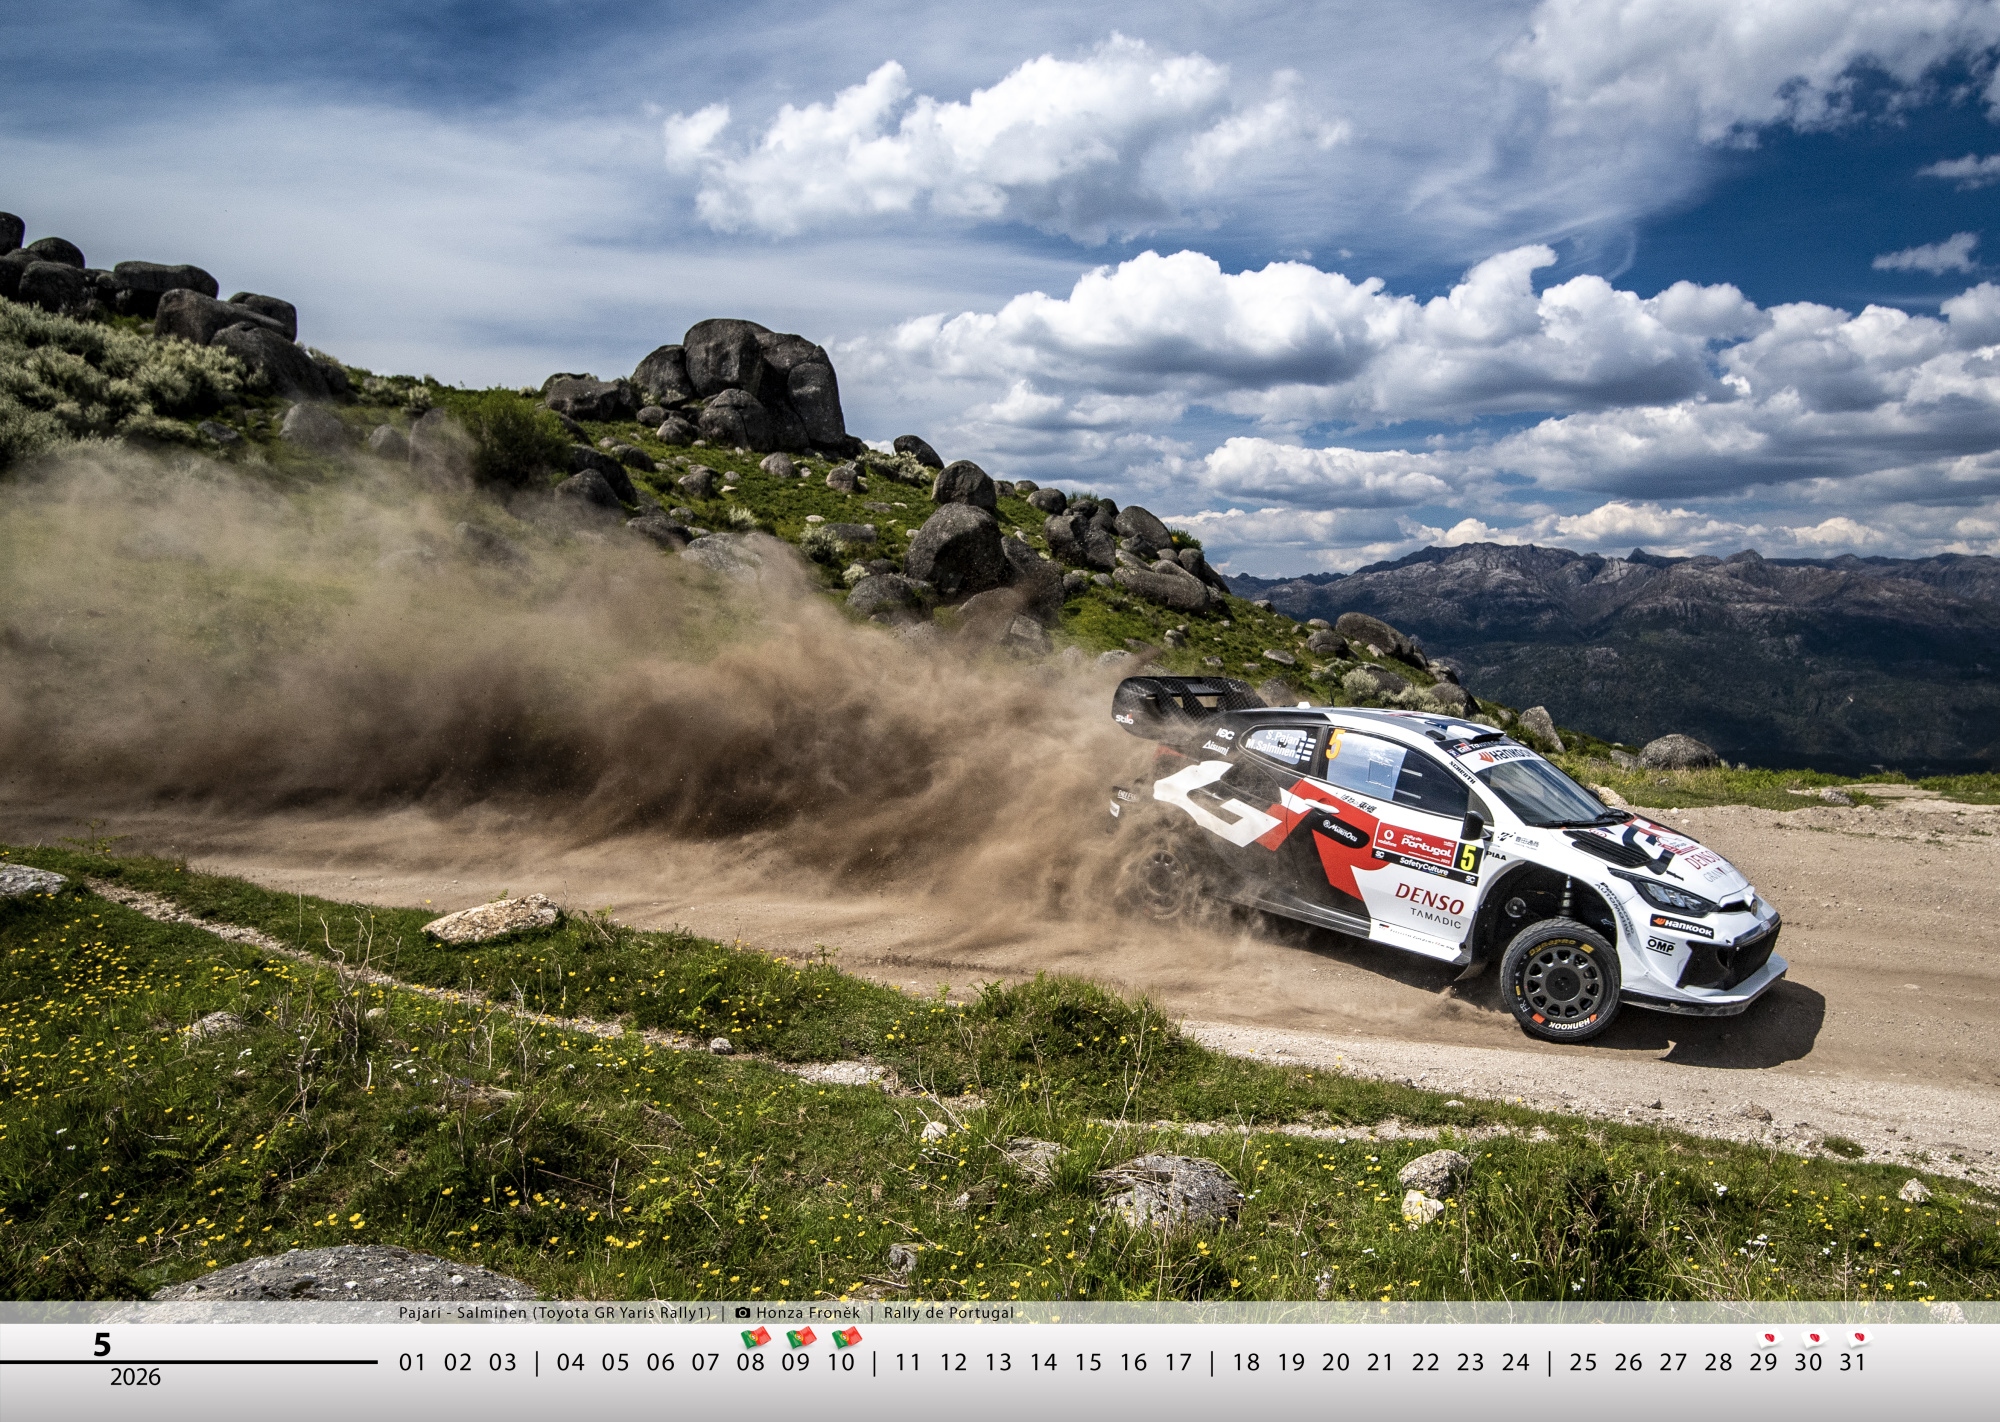Click the photographer name Honza Froněk
The height and width of the screenshot is (1422, 2000).
click(807, 1313)
